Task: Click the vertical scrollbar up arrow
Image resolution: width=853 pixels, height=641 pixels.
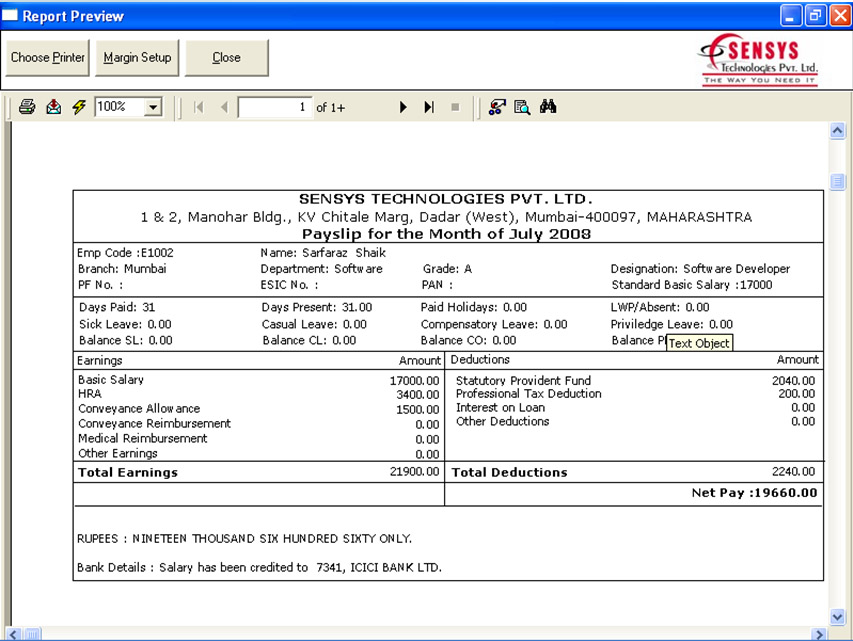Action: (x=837, y=131)
